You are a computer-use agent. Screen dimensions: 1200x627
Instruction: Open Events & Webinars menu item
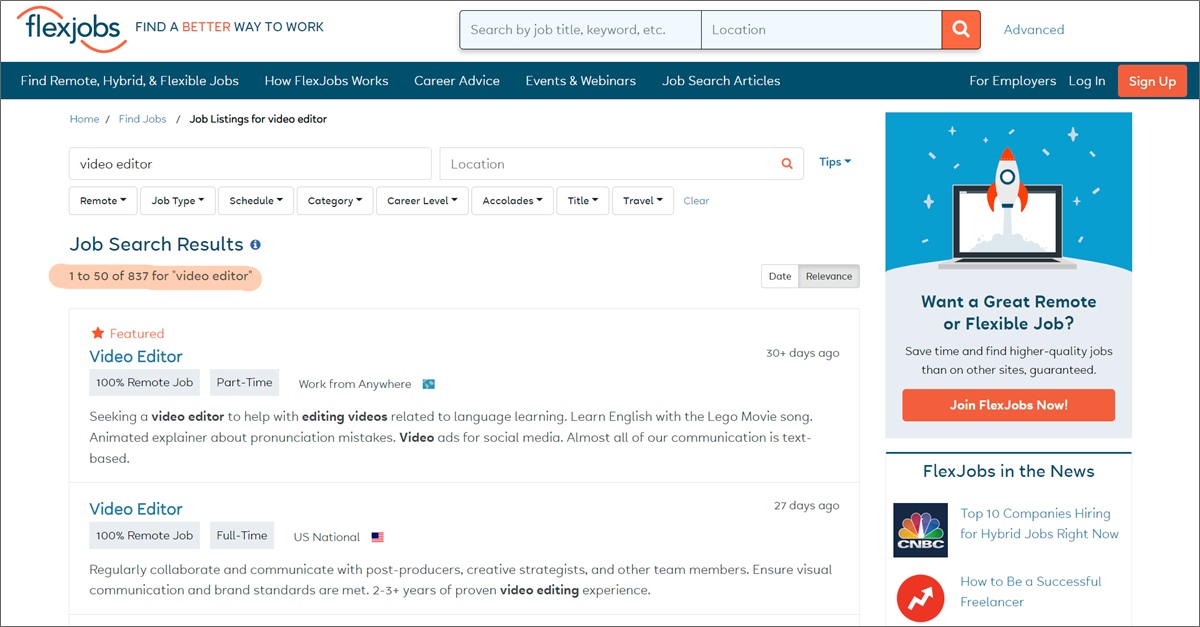click(x=581, y=81)
